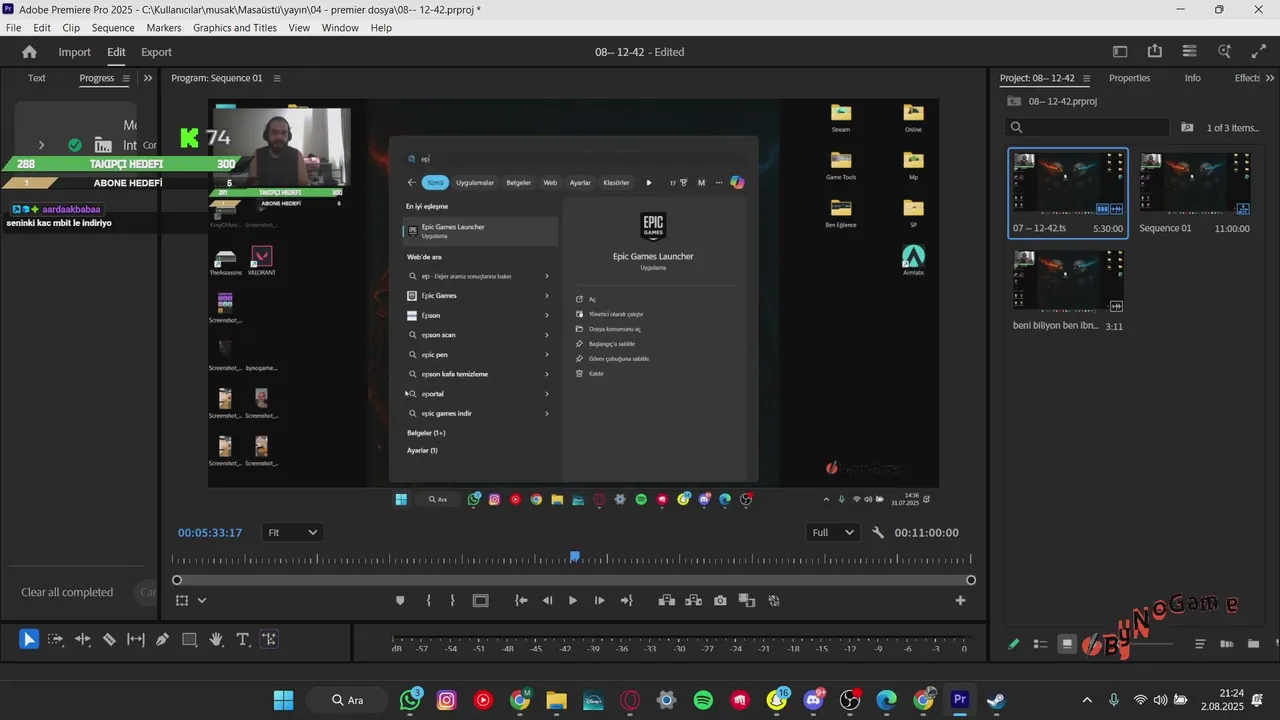Open the Workspaces icon in header
Viewport: 1280px width, 720px height.
[1120, 52]
